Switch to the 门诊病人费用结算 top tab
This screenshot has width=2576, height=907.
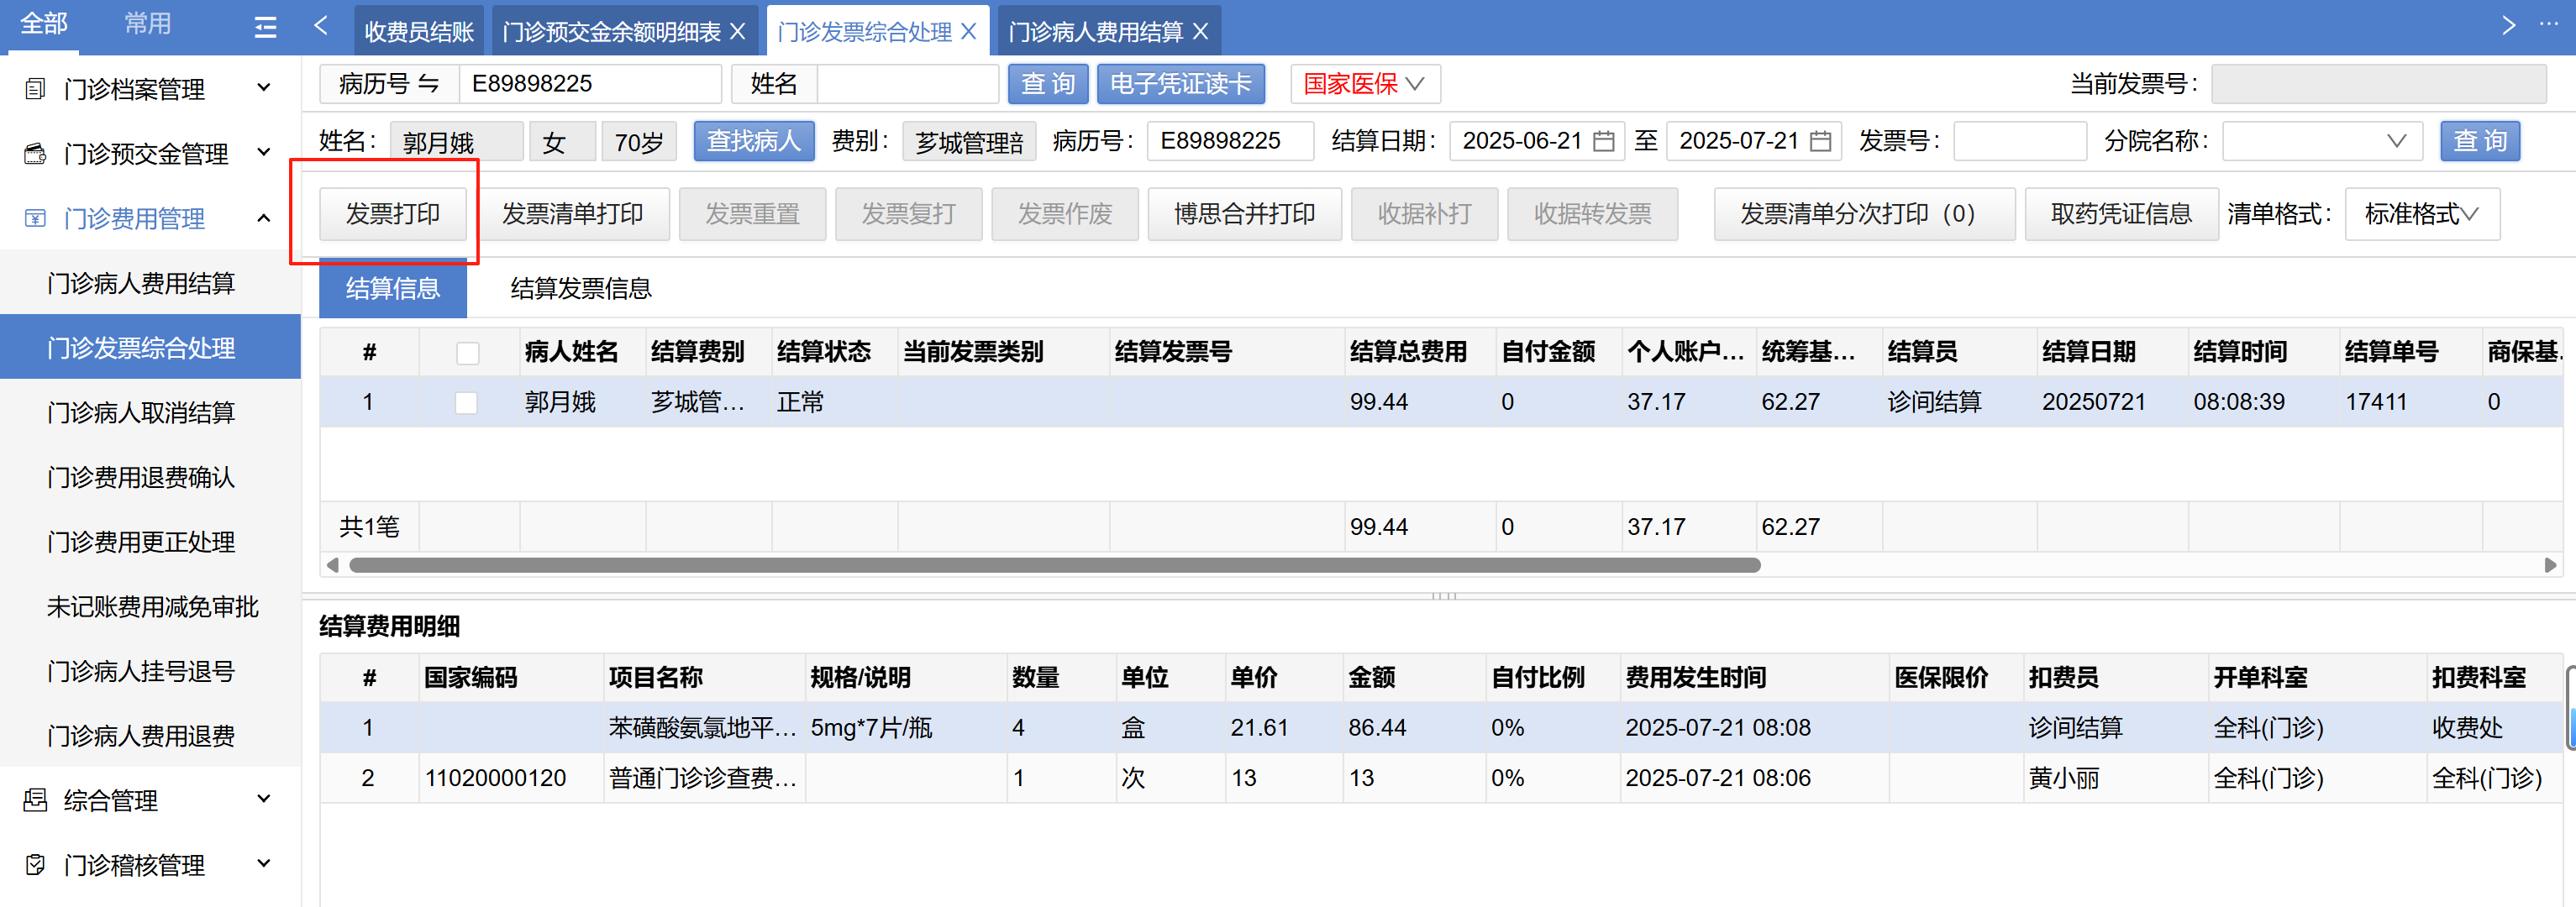tap(1094, 32)
